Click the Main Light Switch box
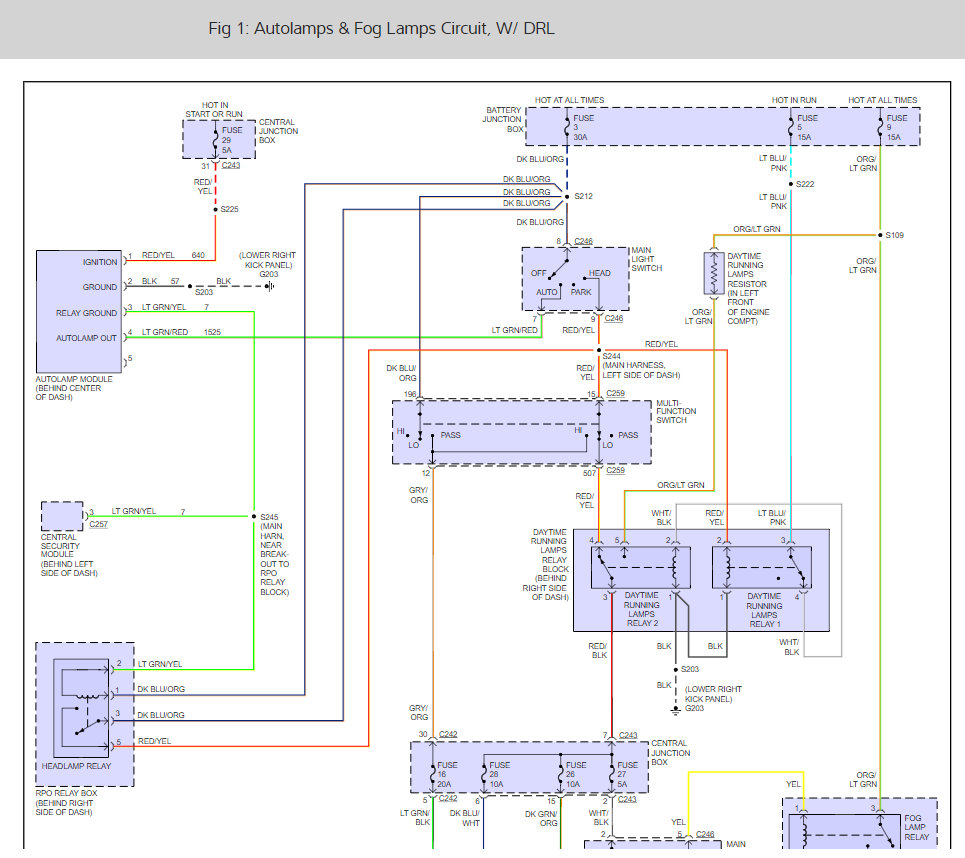Viewport: 965px width, 858px height. tap(575, 279)
